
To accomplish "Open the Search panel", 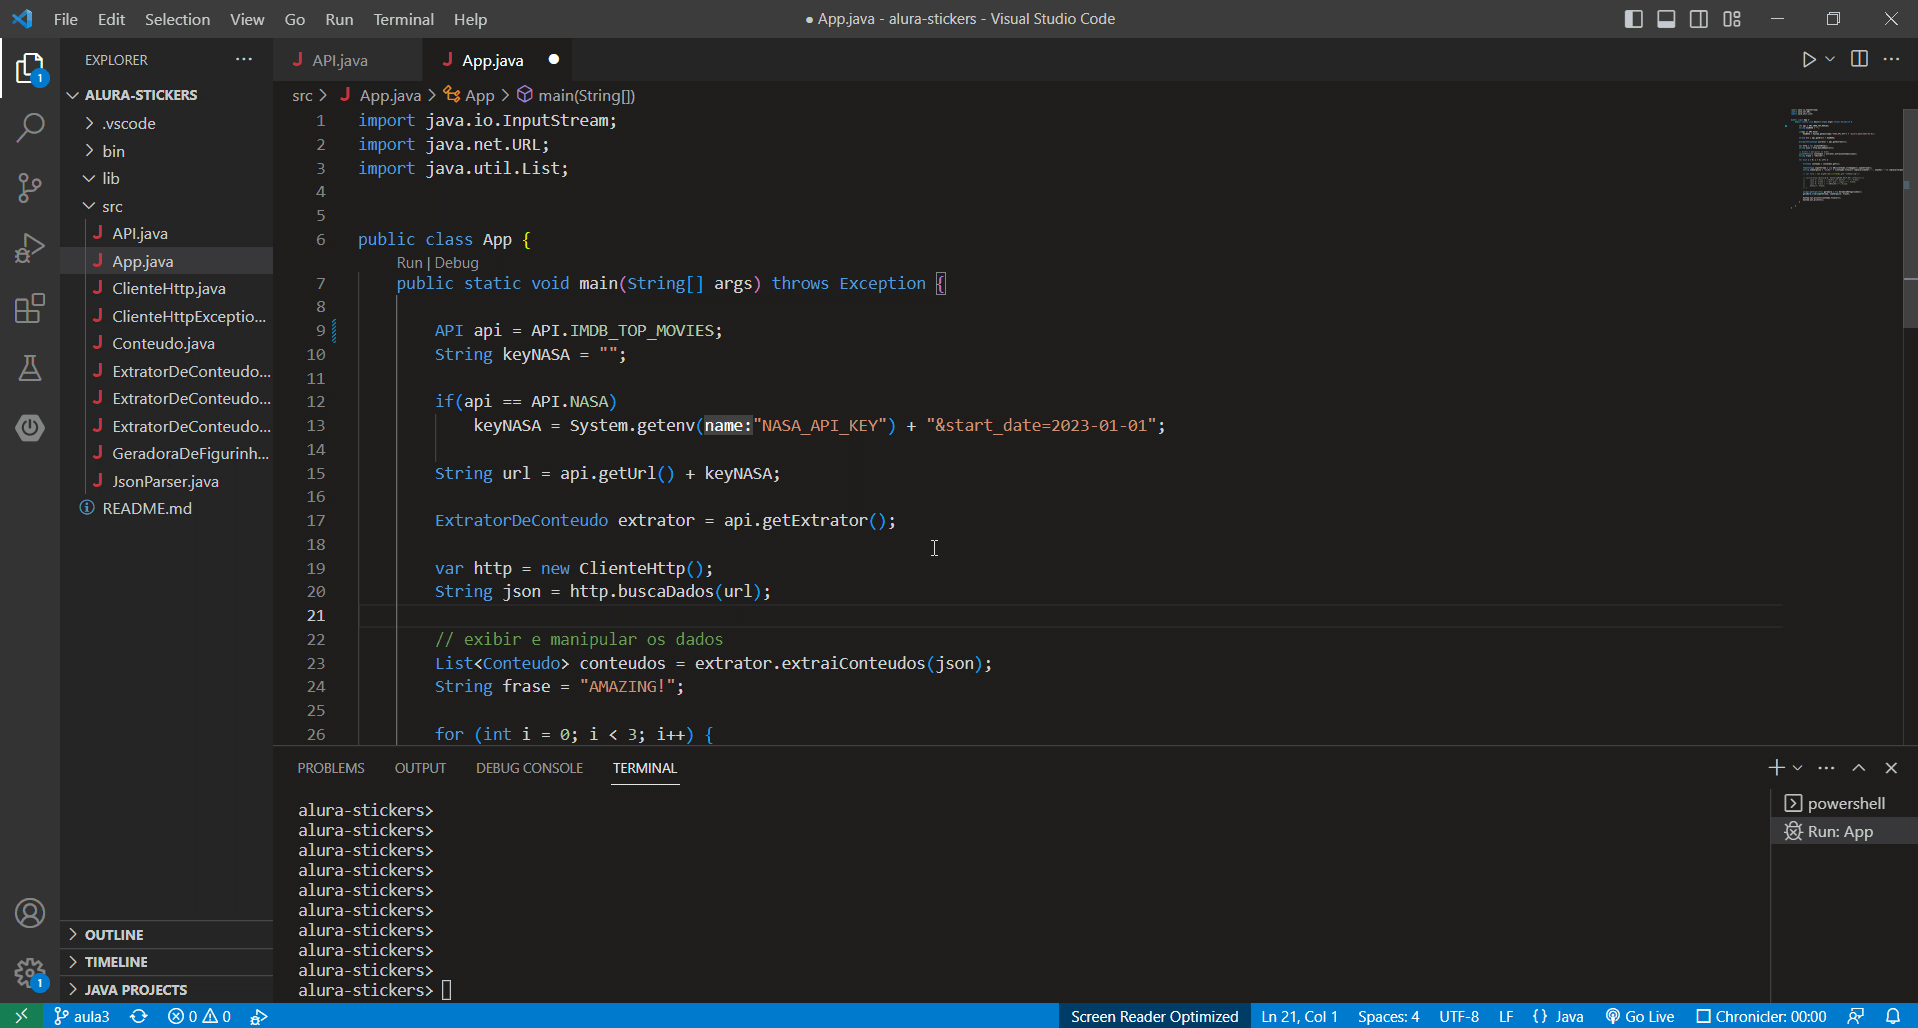I will click(x=30, y=128).
